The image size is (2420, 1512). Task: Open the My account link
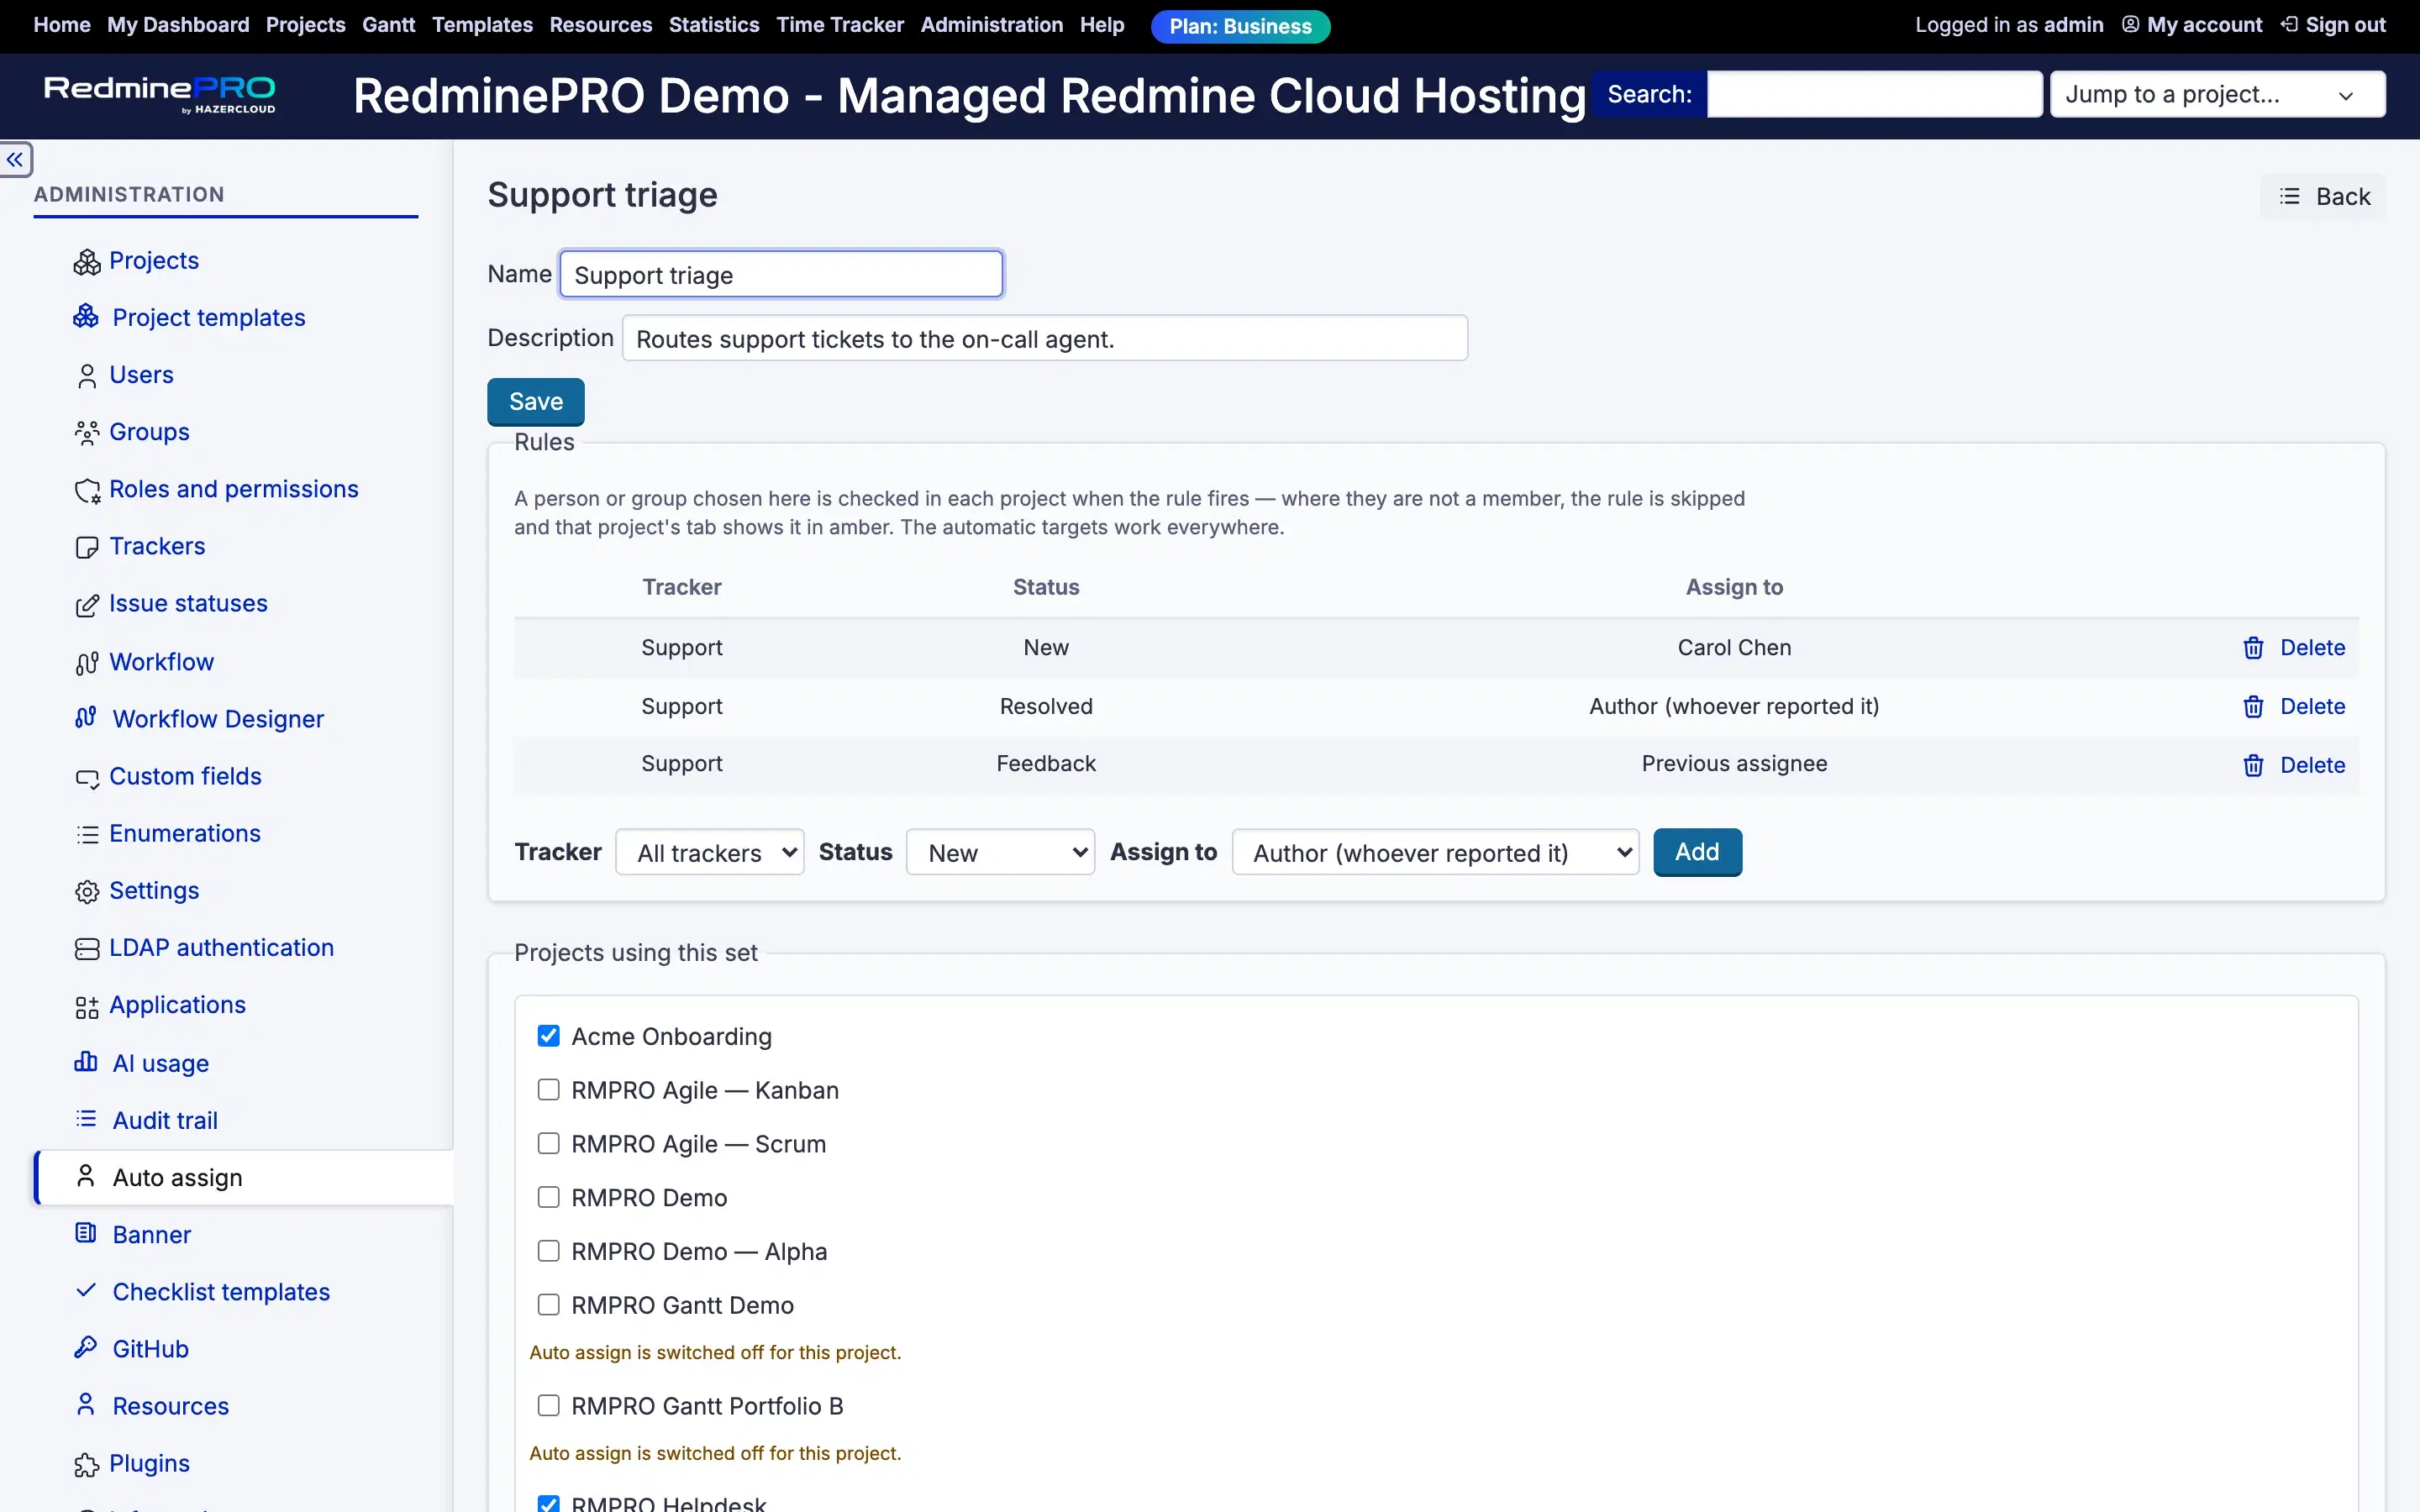(2192, 25)
